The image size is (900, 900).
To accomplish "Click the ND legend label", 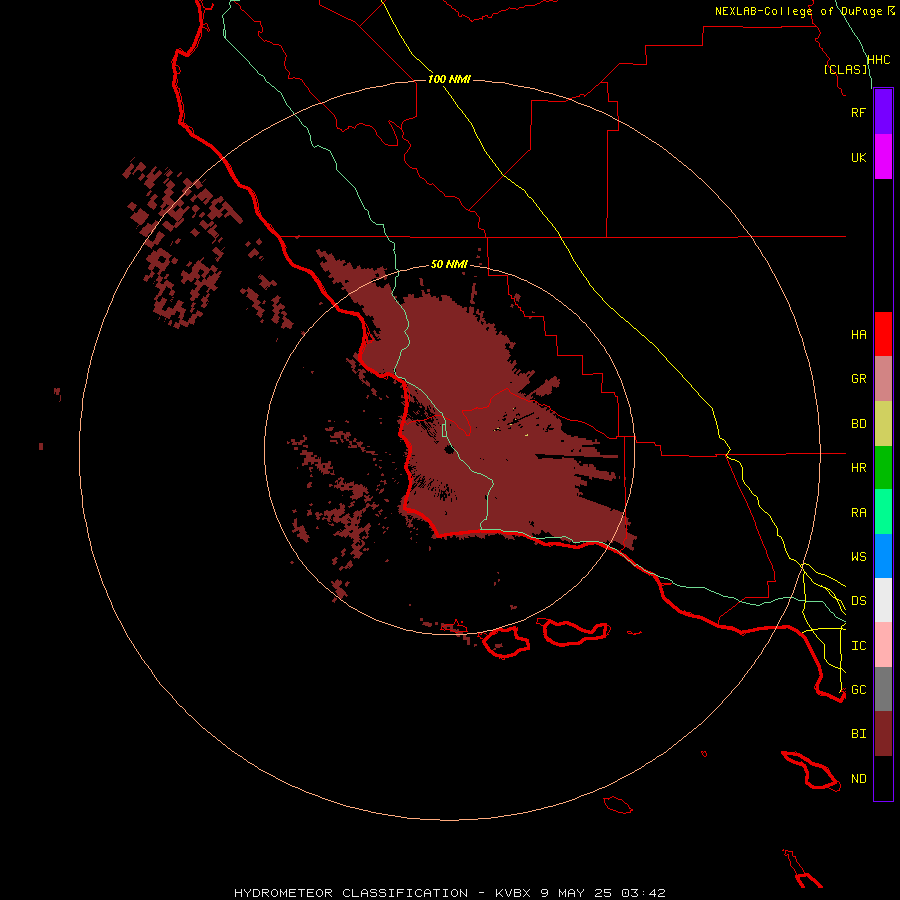I will tap(858, 779).
